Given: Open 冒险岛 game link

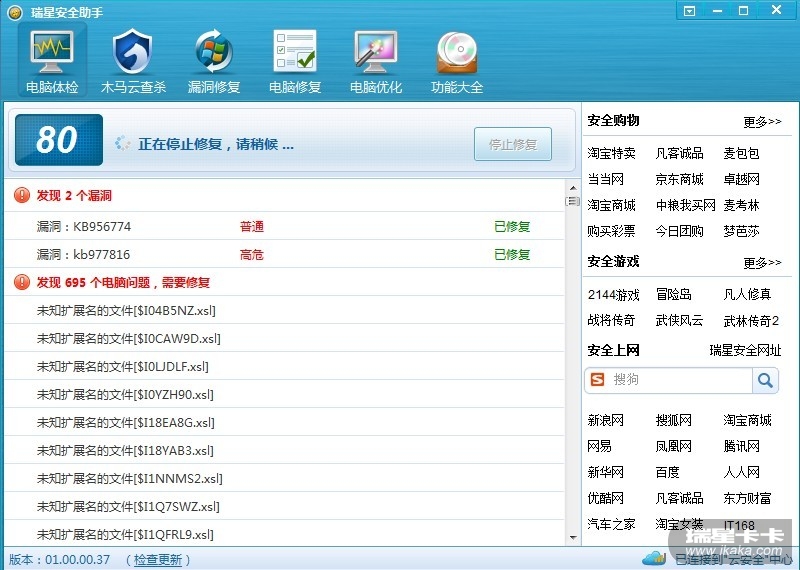Looking at the screenshot, I should pos(673,294).
